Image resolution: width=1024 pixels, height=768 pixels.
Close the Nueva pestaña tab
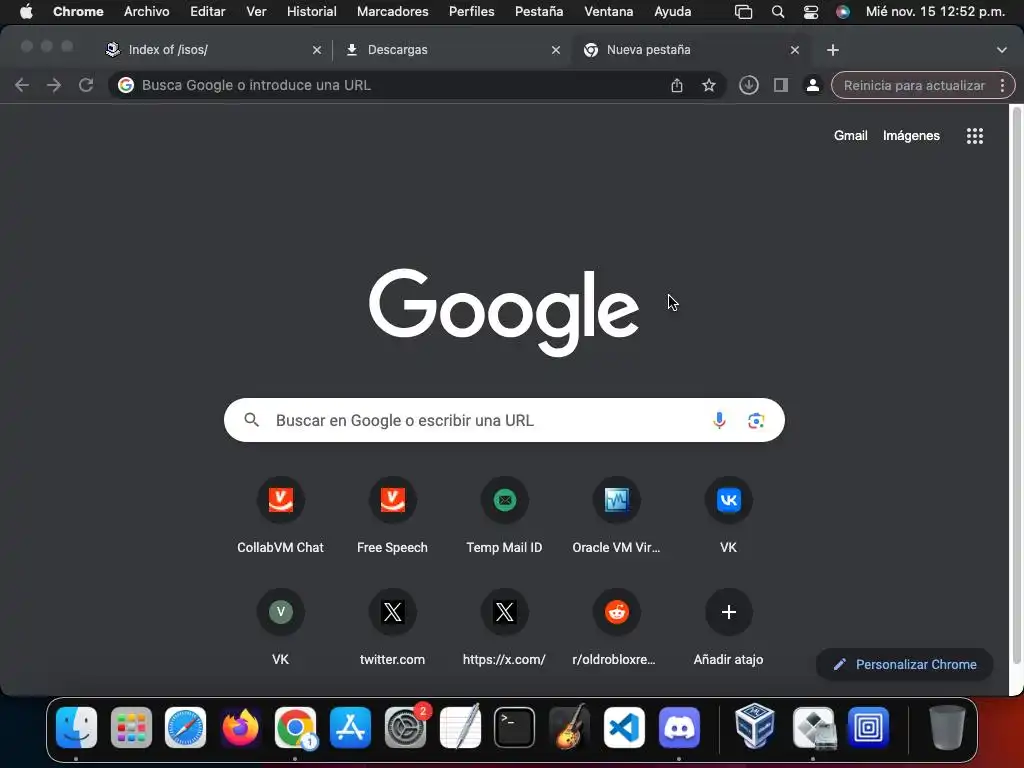(795, 50)
